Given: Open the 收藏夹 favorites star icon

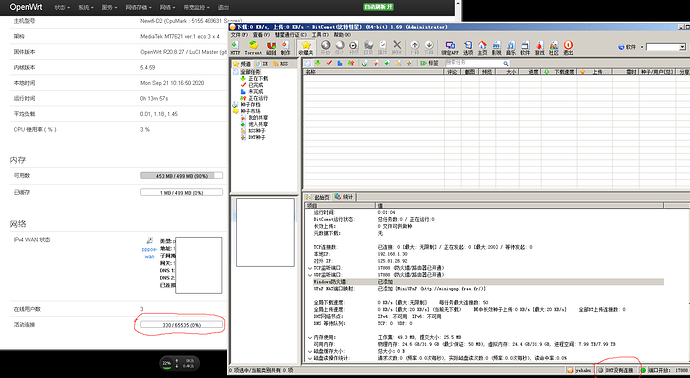Looking at the screenshot, I should [306, 47].
